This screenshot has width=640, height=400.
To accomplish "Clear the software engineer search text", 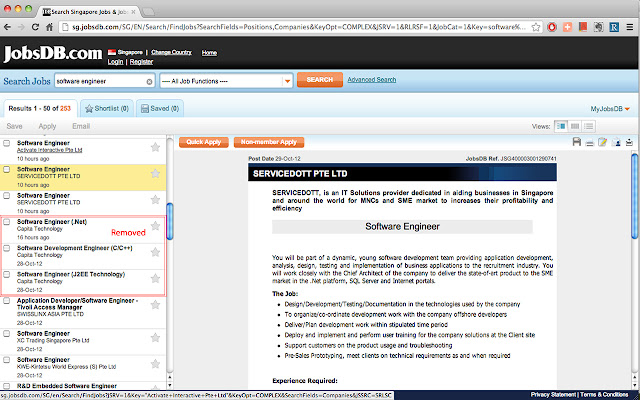I will [x=149, y=82].
